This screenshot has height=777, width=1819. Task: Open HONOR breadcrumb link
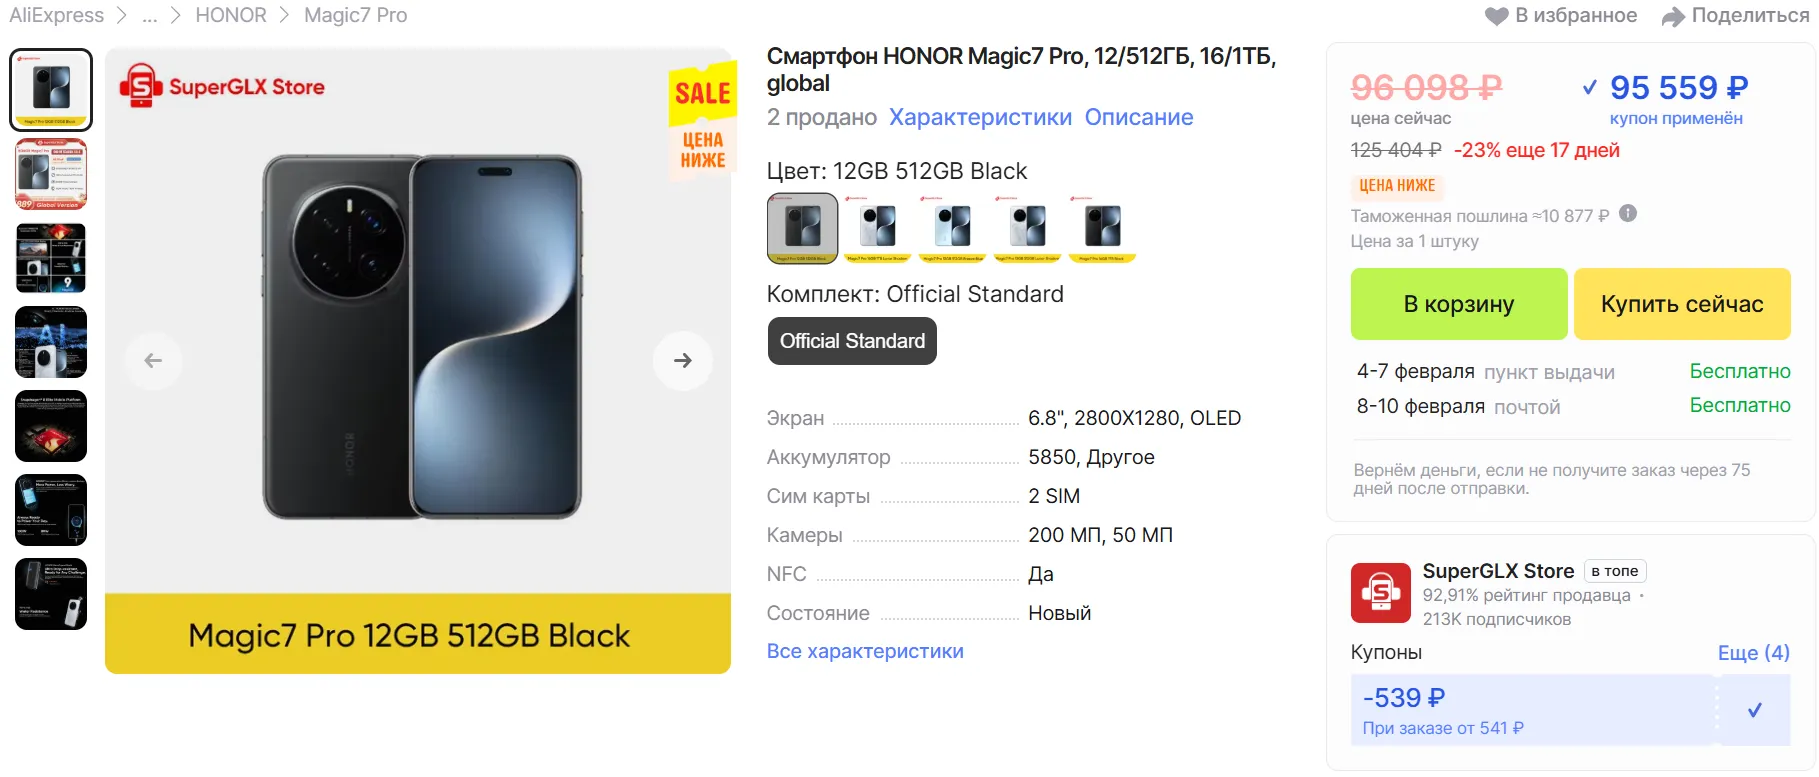(231, 16)
